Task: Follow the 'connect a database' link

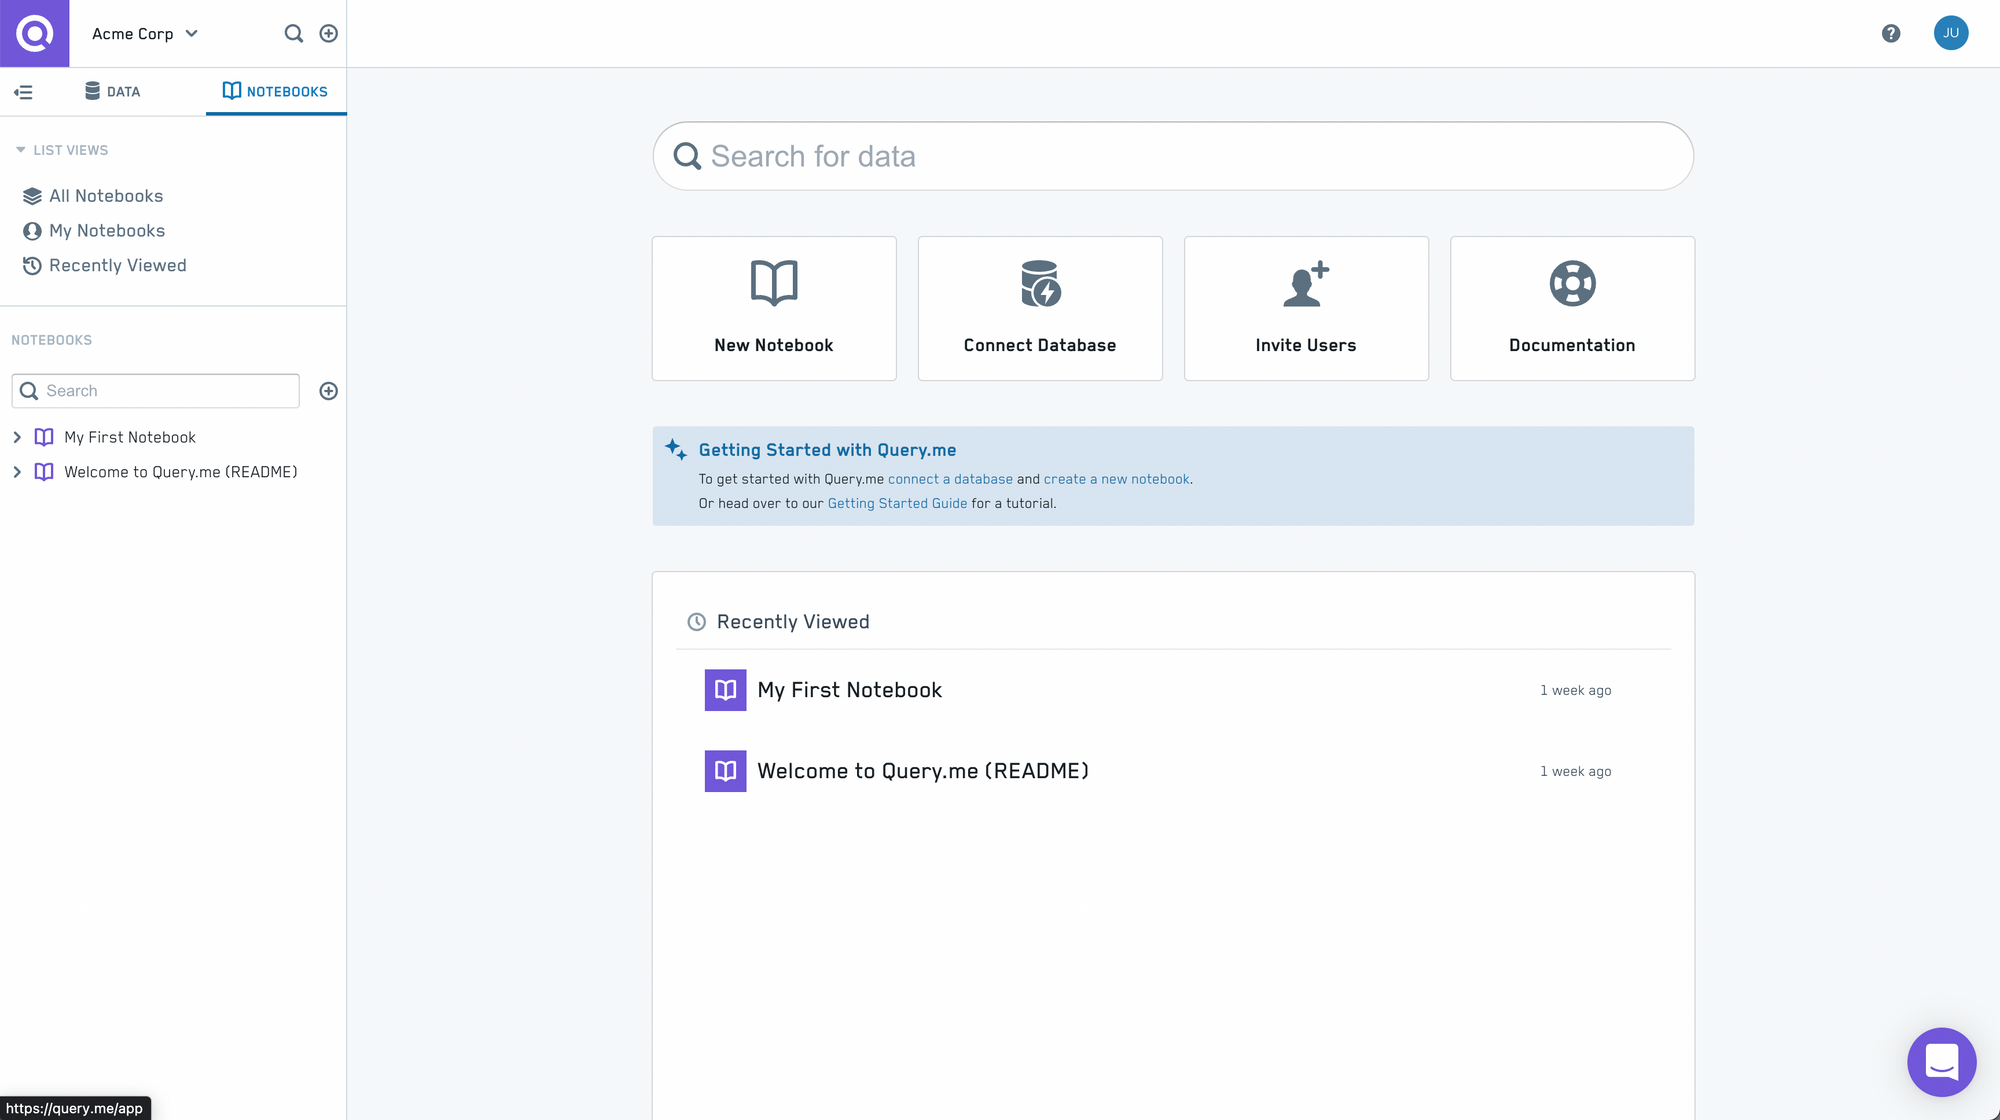Action: pos(950,480)
